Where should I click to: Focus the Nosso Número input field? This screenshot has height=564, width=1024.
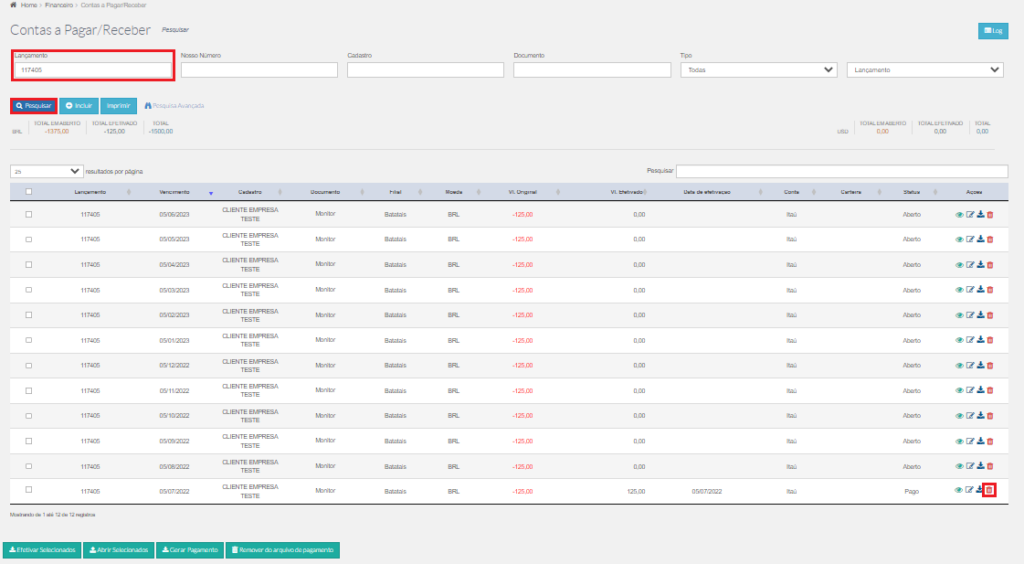(x=259, y=70)
